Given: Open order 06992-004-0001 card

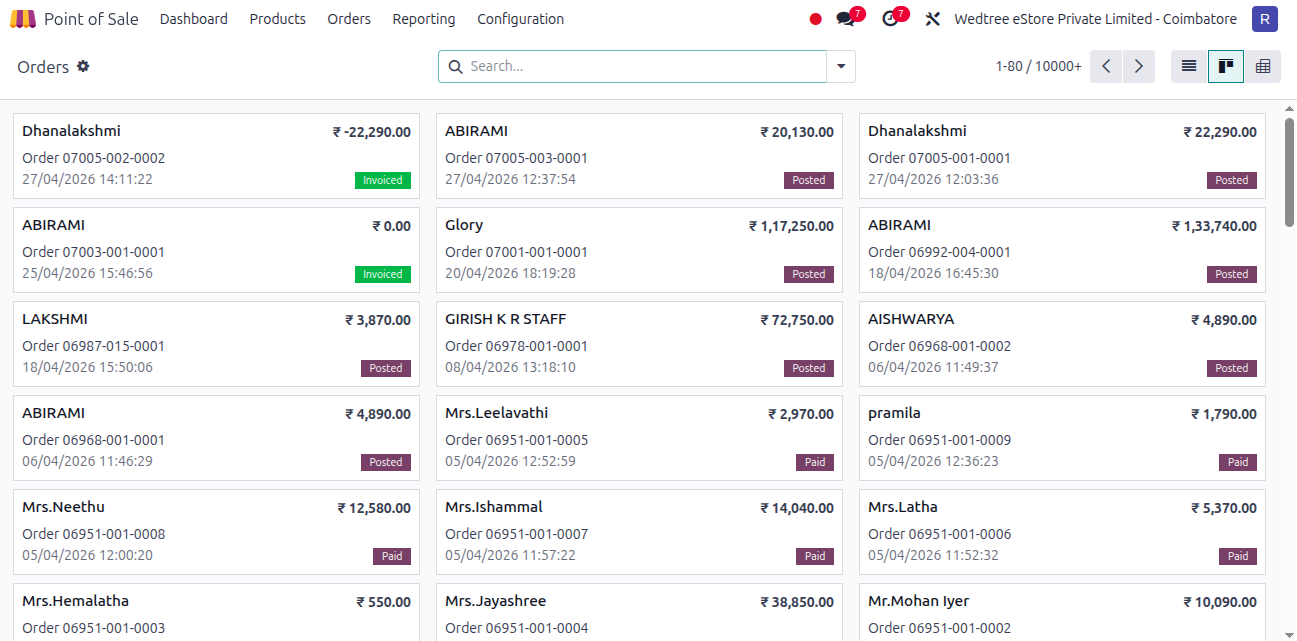Looking at the screenshot, I should click(1062, 250).
